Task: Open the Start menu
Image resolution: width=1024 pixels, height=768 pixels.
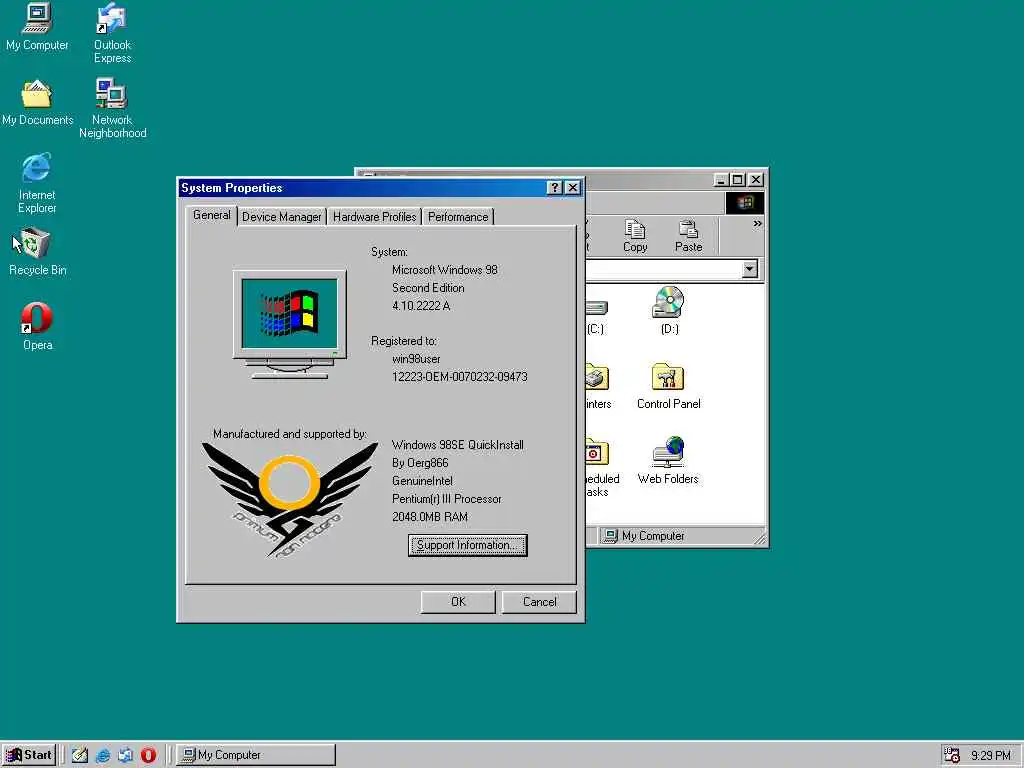Action: click(x=29, y=755)
